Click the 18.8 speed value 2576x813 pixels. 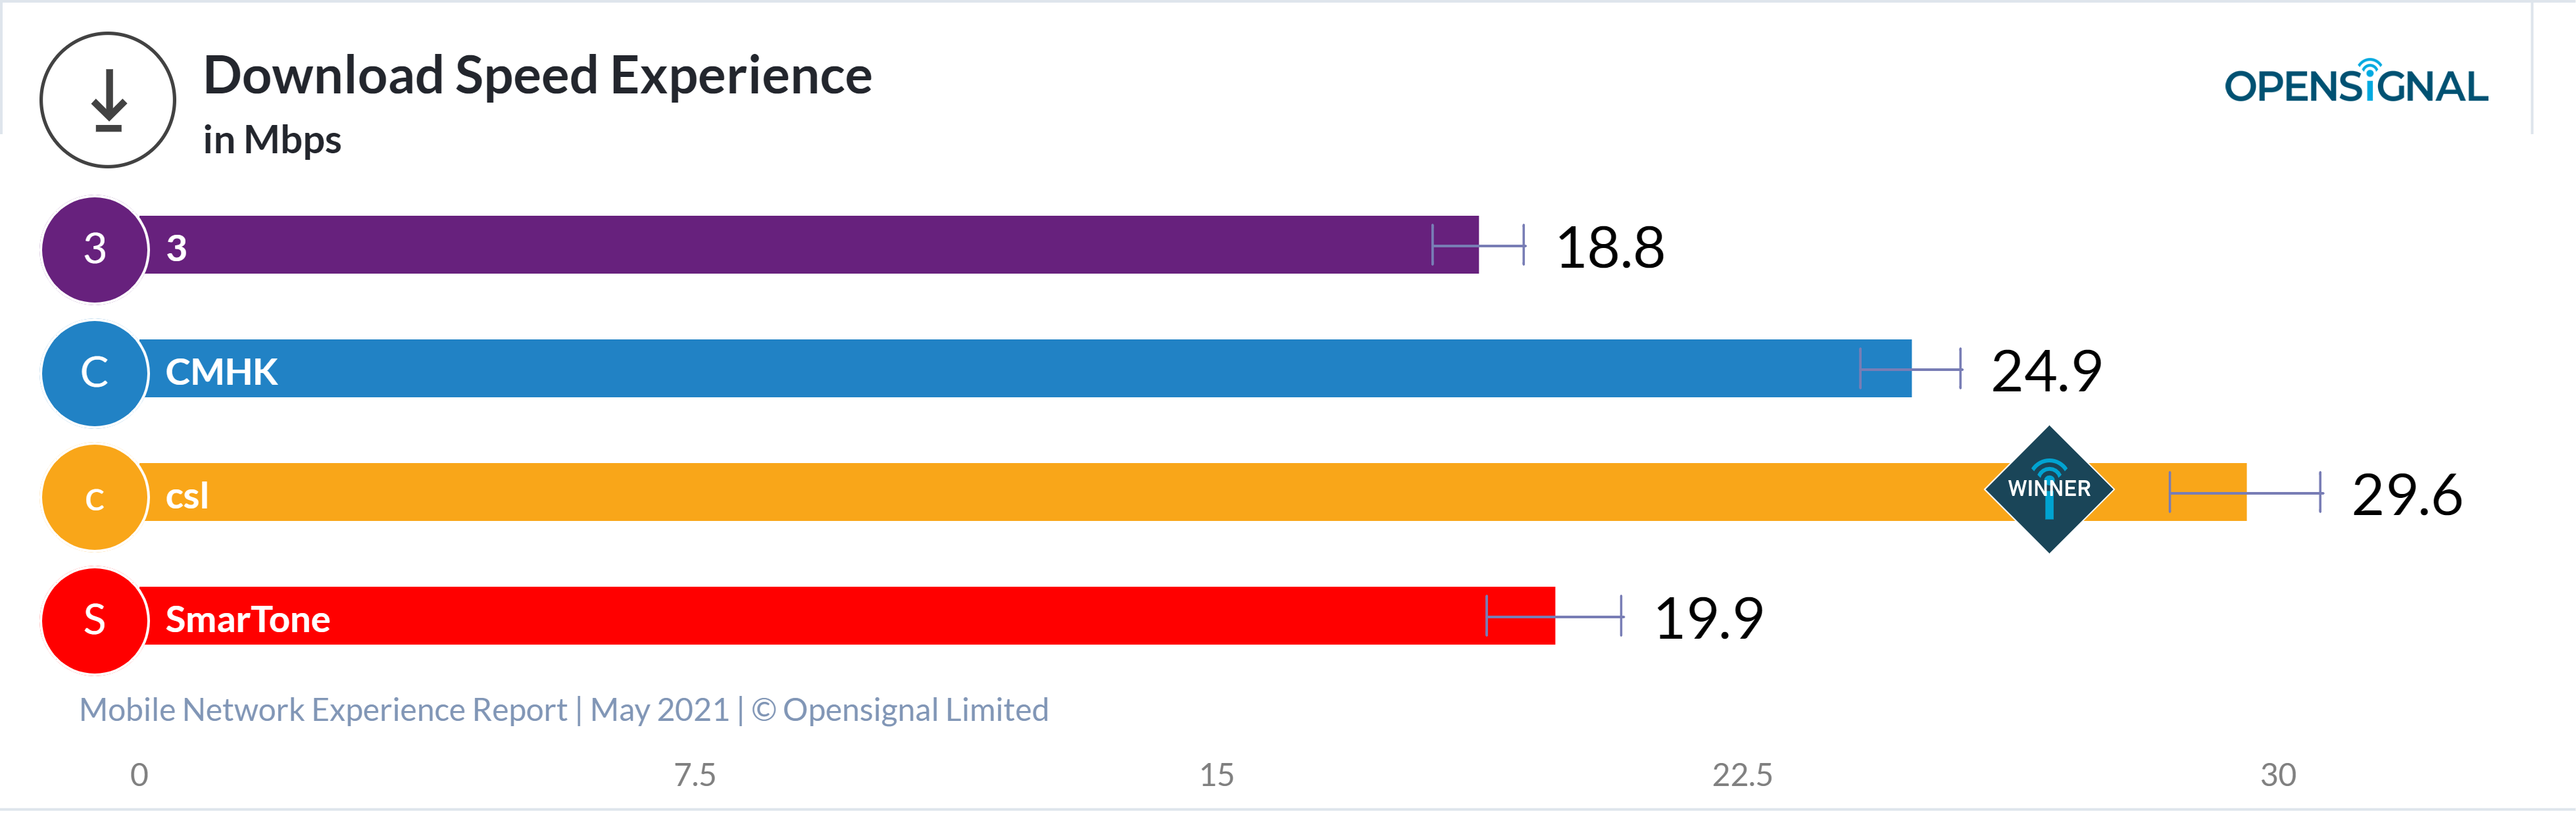(x=1609, y=247)
